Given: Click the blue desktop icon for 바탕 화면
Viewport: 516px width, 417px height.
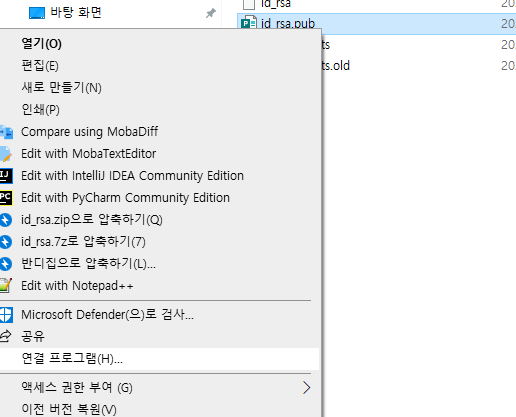Looking at the screenshot, I should pos(37,13).
